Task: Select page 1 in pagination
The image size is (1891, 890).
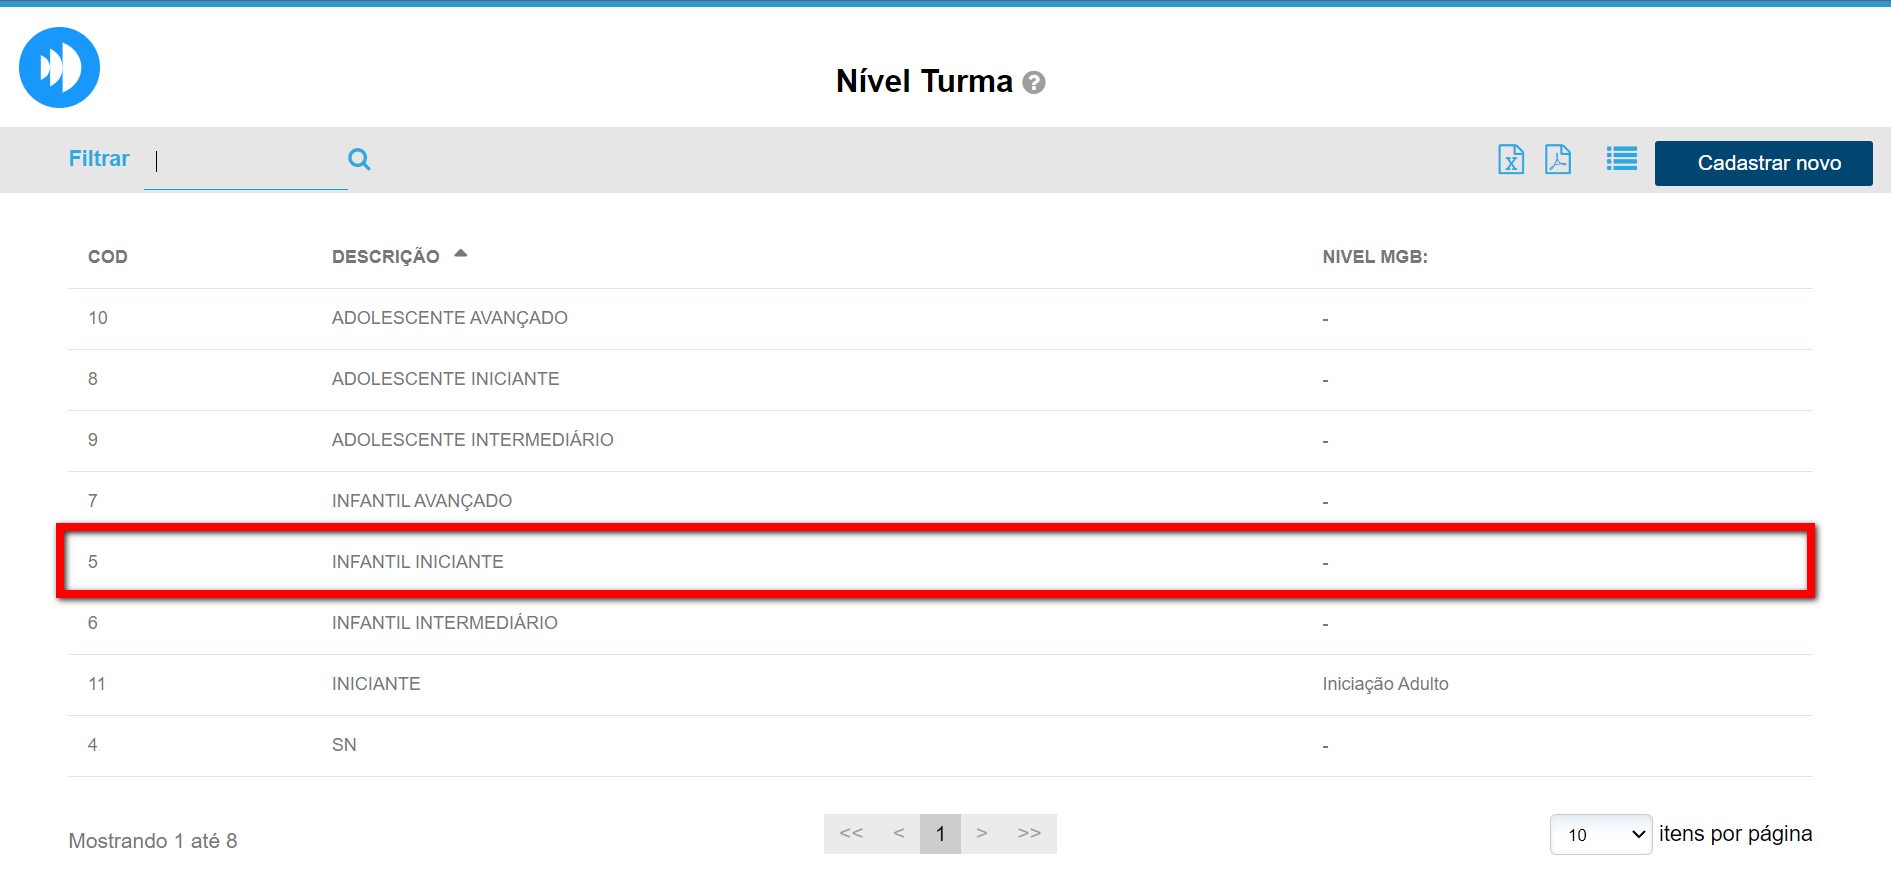Action: point(940,833)
